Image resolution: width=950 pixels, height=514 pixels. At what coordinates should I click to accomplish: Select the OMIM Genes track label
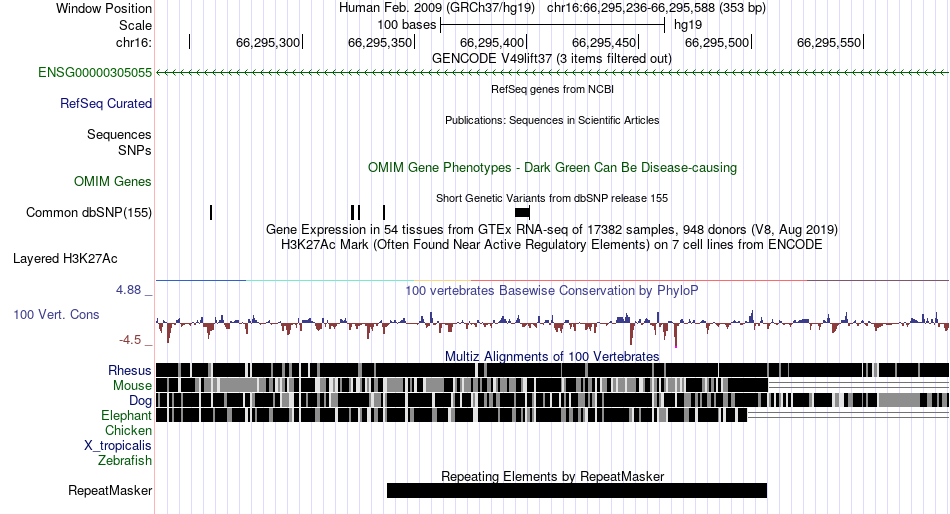[x=113, y=182]
